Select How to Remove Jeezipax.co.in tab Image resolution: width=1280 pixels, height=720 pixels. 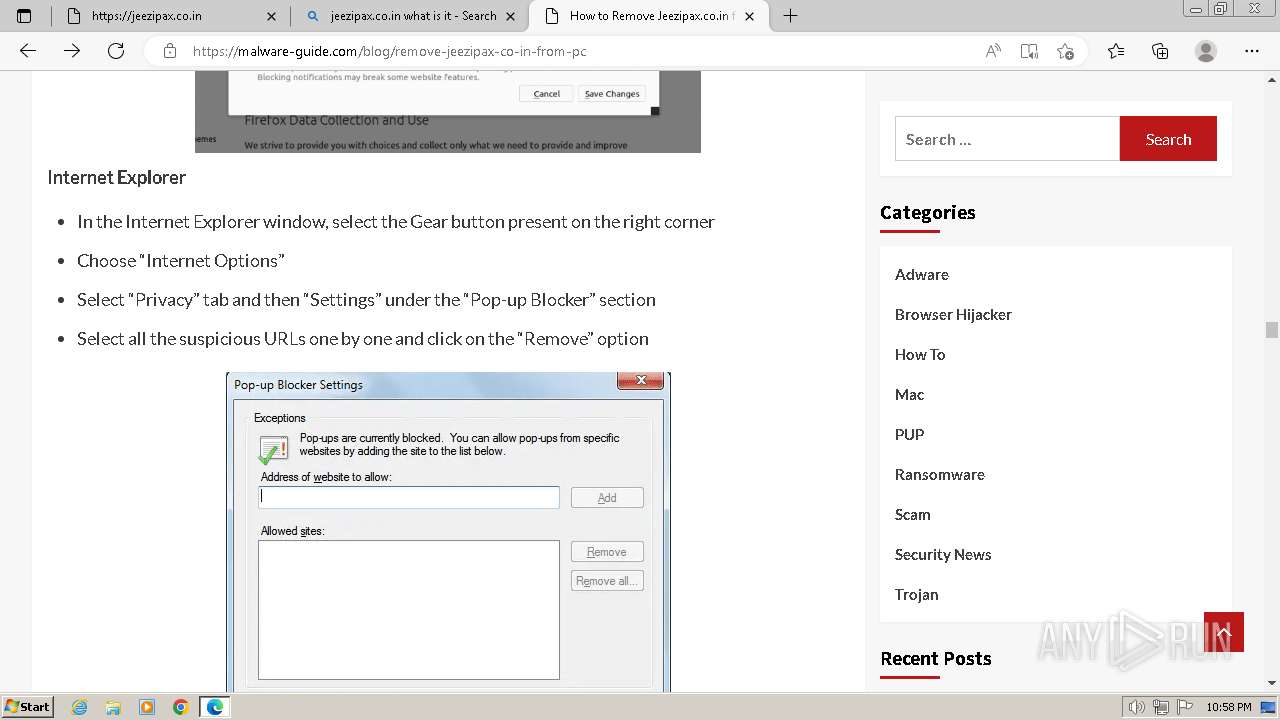[649, 16]
